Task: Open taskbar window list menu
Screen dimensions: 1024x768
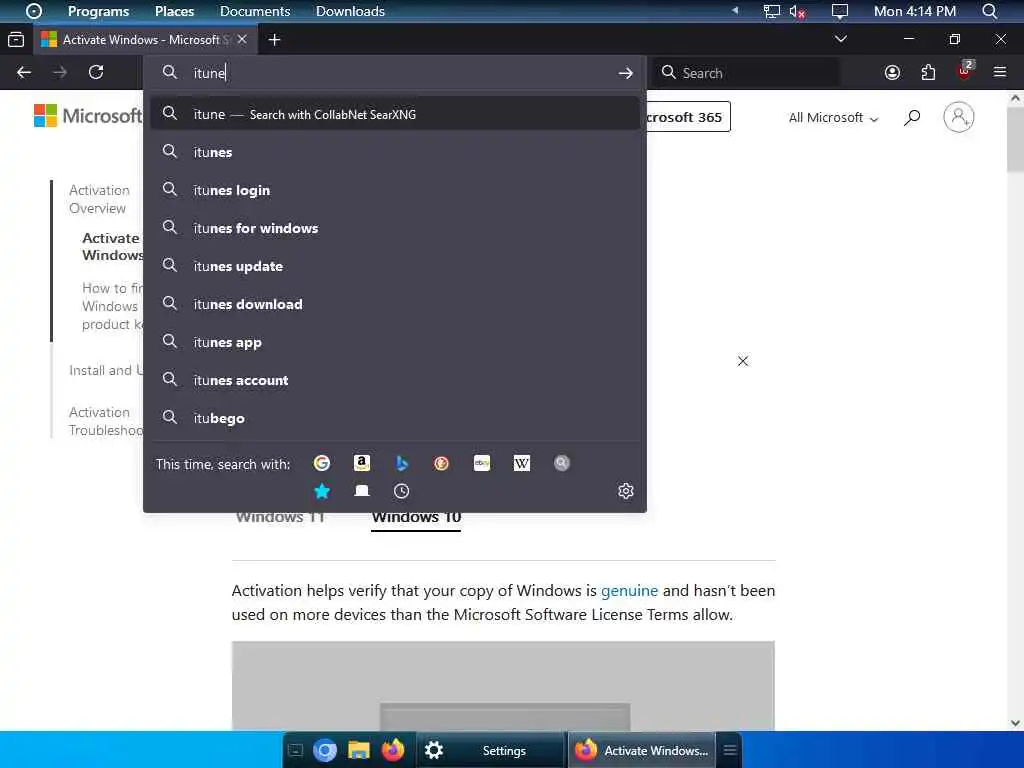Action: (730, 750)
